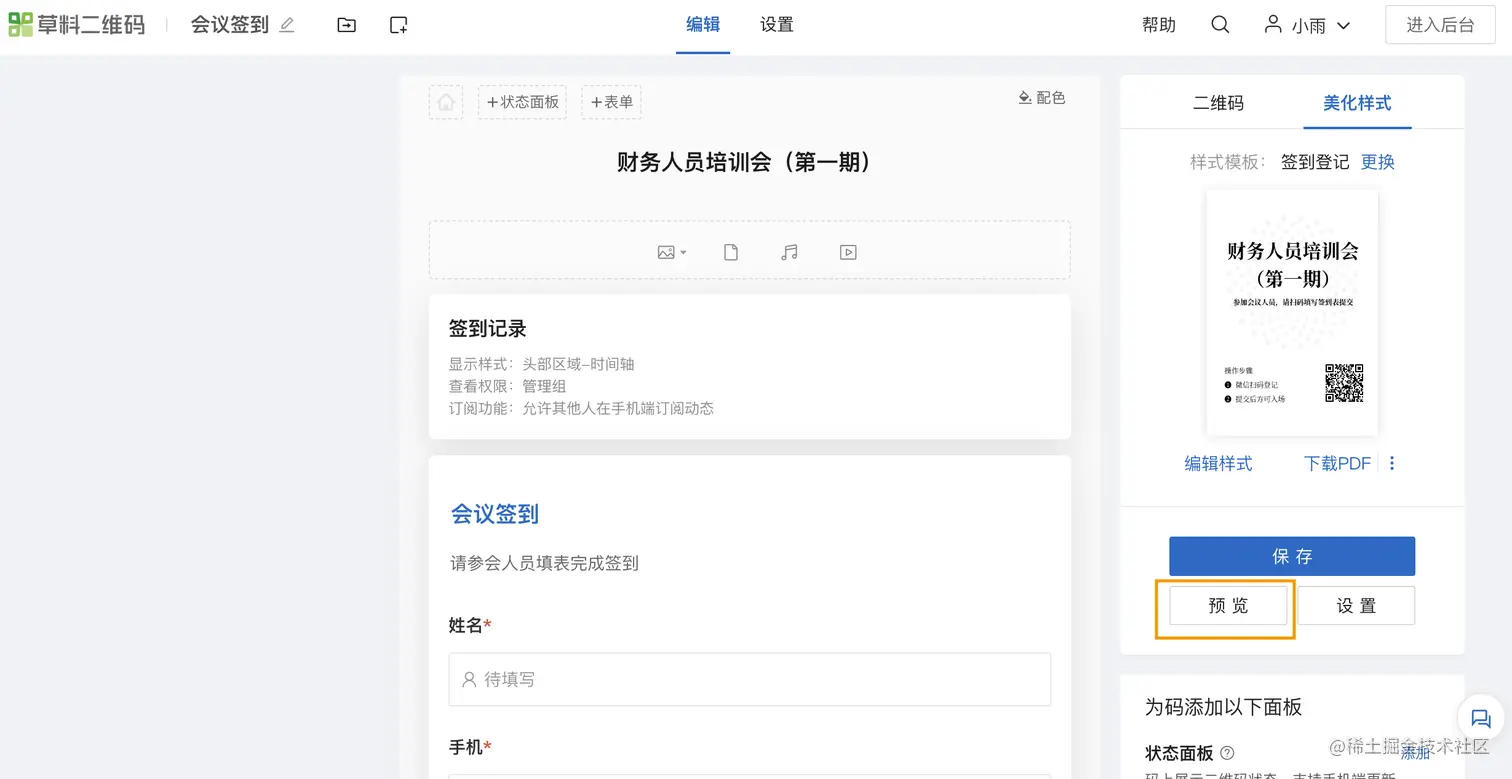This screenshot has width=1512, height=779.
Task: Click the 配色 paint bucket button
Action: tap(1042, 98)
